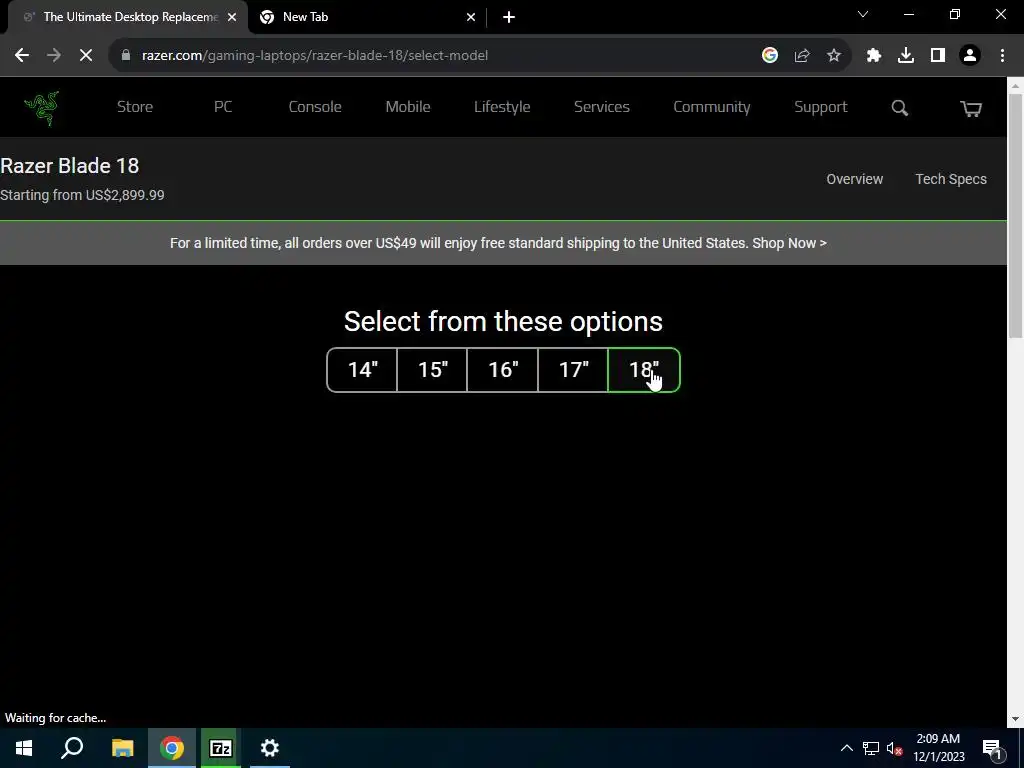Click the page vertical scrollbar thumb
The height and width of the screenshot is (768, 1024).
(x=1016, y=216)
